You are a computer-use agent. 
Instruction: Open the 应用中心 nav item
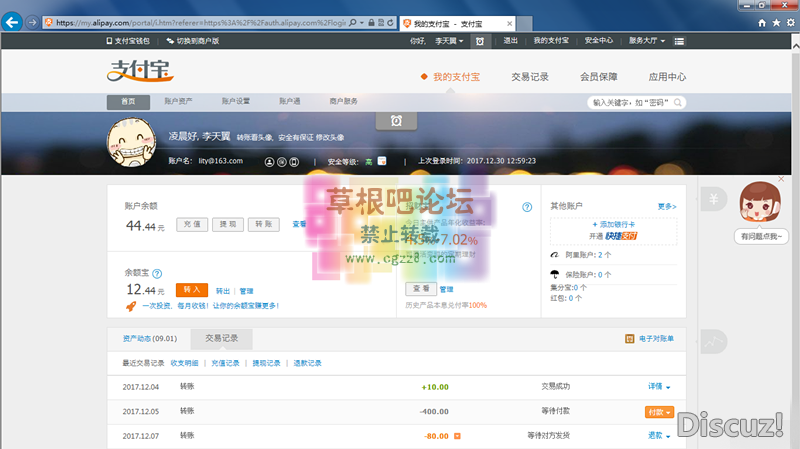[x=667, y=77]
